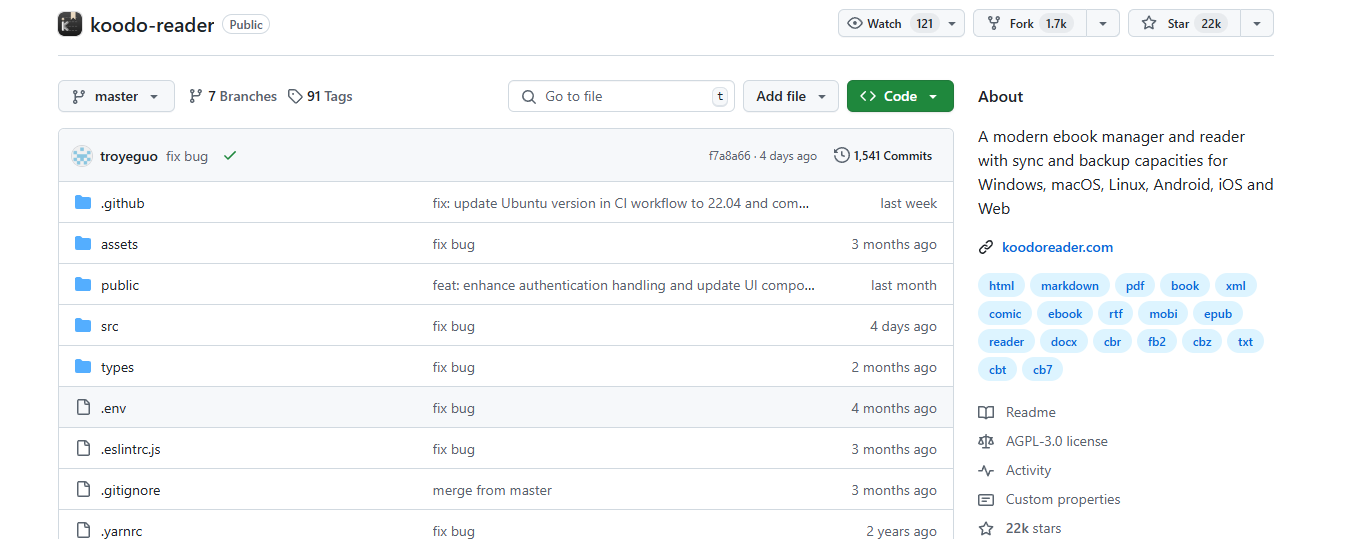1358x539 pixels.
Task: Open commit hash f7a8a66
Action: click(729, 156)
